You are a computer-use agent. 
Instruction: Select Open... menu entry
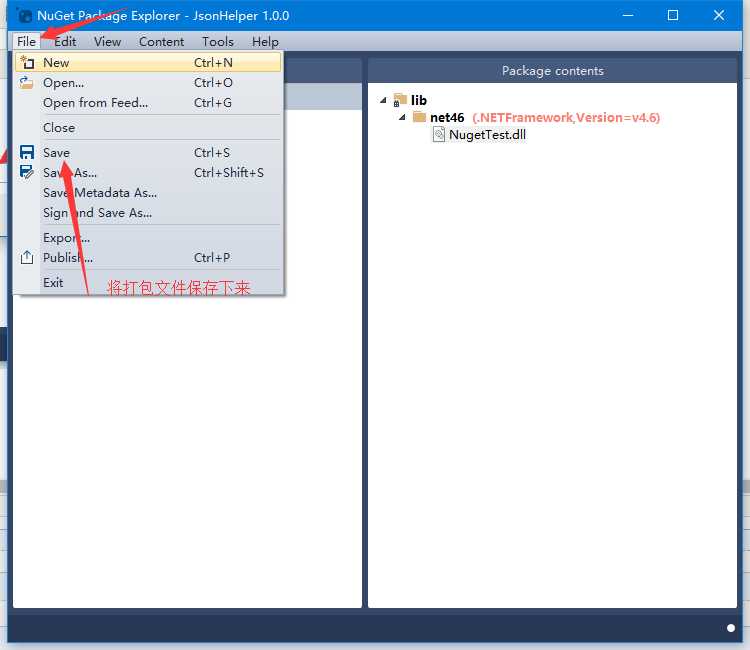(x=148, y=83)
